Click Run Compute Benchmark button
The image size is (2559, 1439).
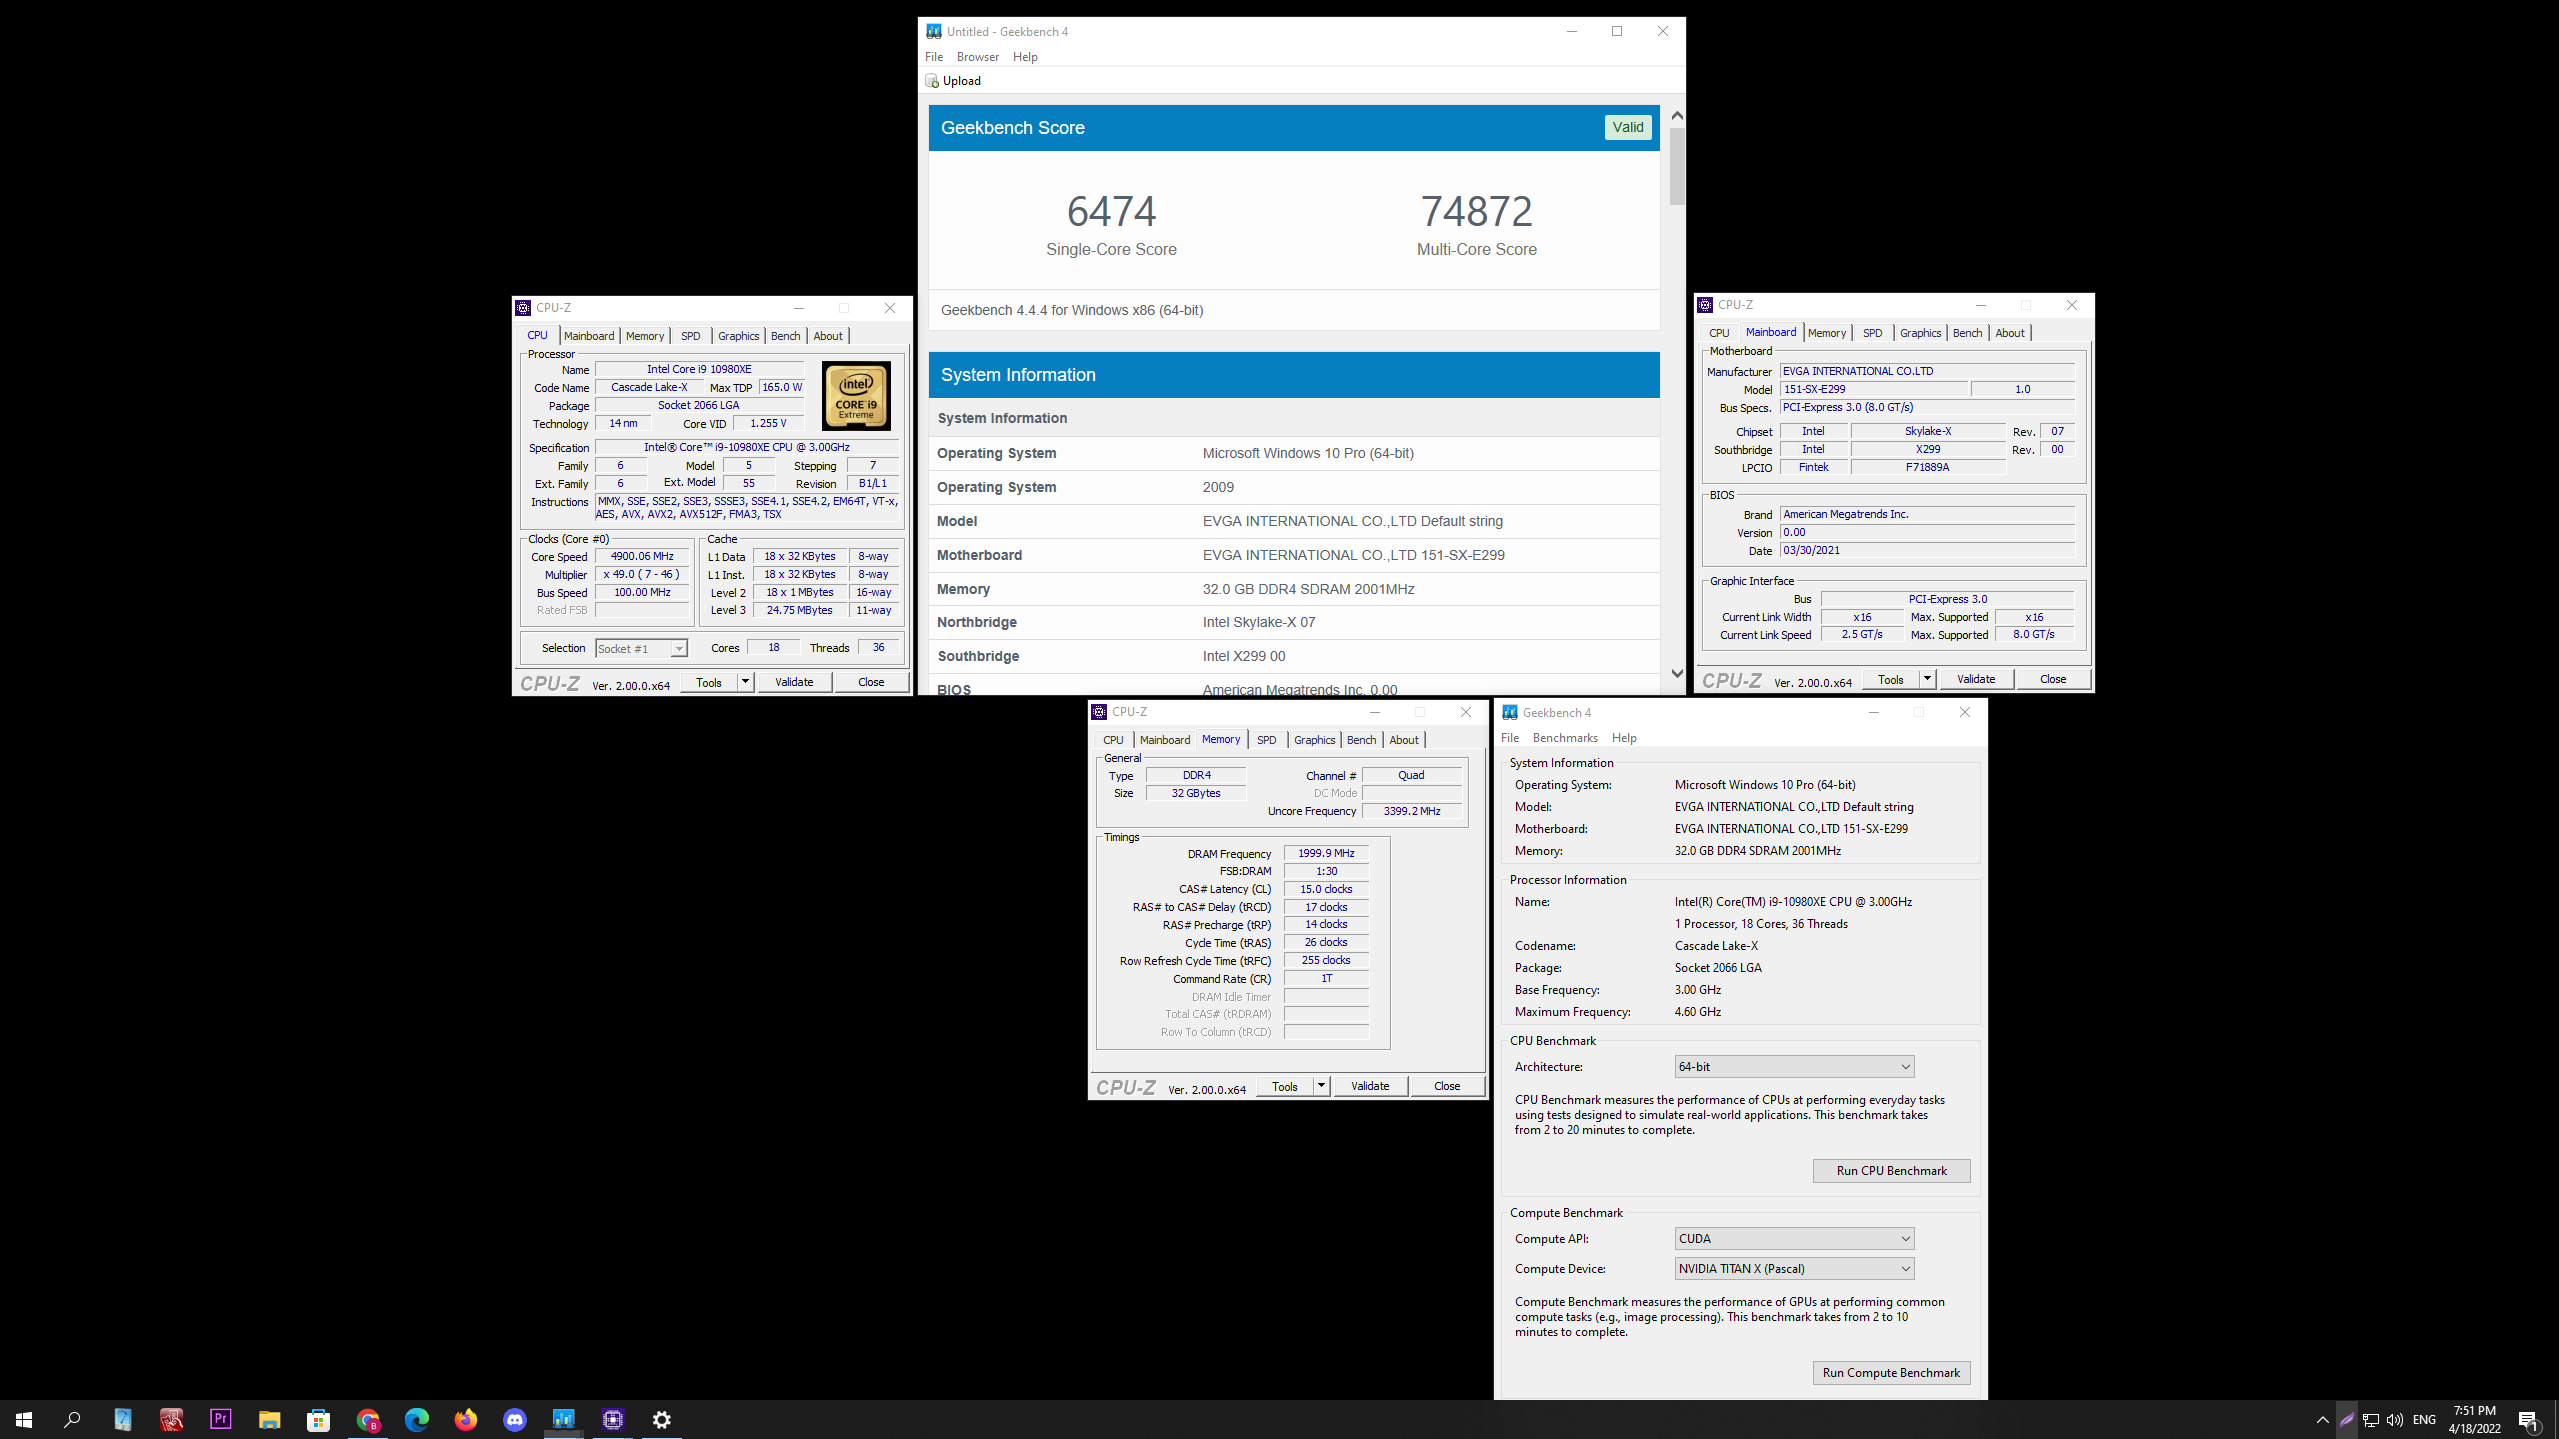(1891, 1373)
